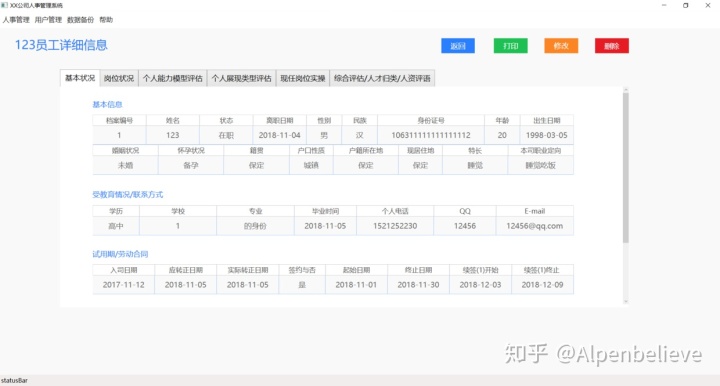This screenshot has width=720, height=386.
Task: Select the 起始日期 cell "2018-11-01"
Action: pos(356,285)
